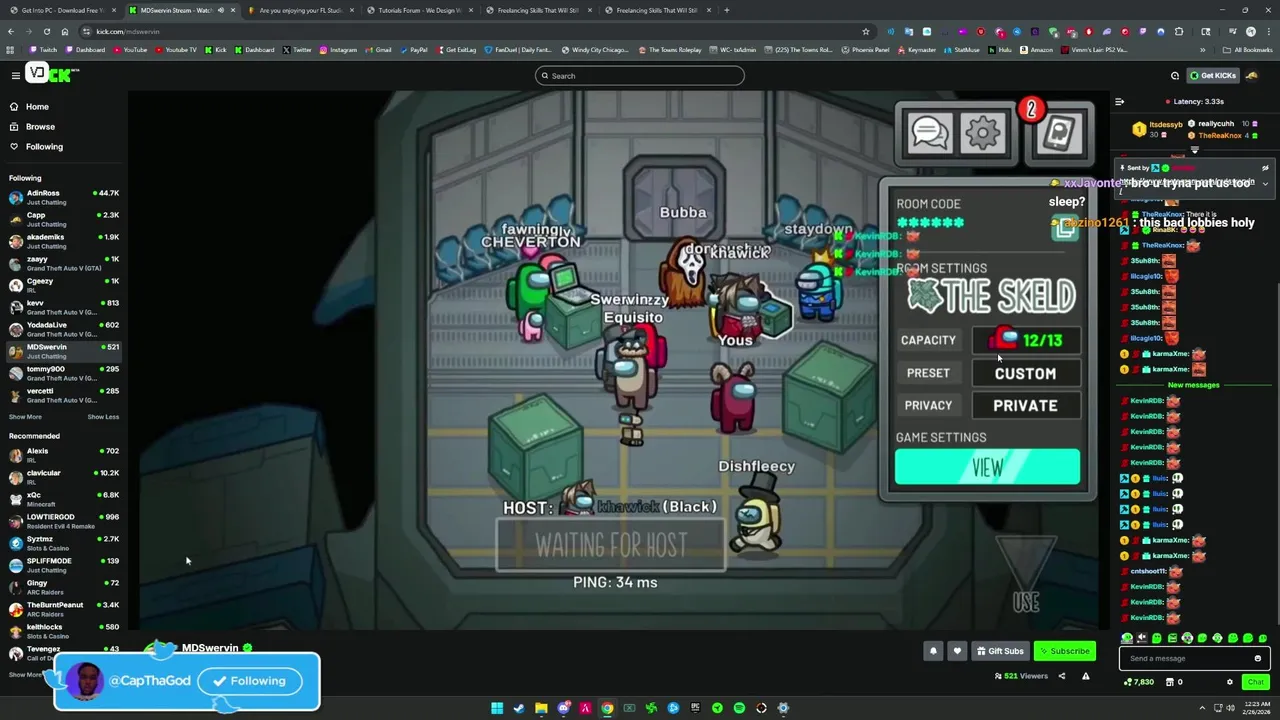
Task: Open the emote shortcut row above chat input
Action: pos(1195,638)
